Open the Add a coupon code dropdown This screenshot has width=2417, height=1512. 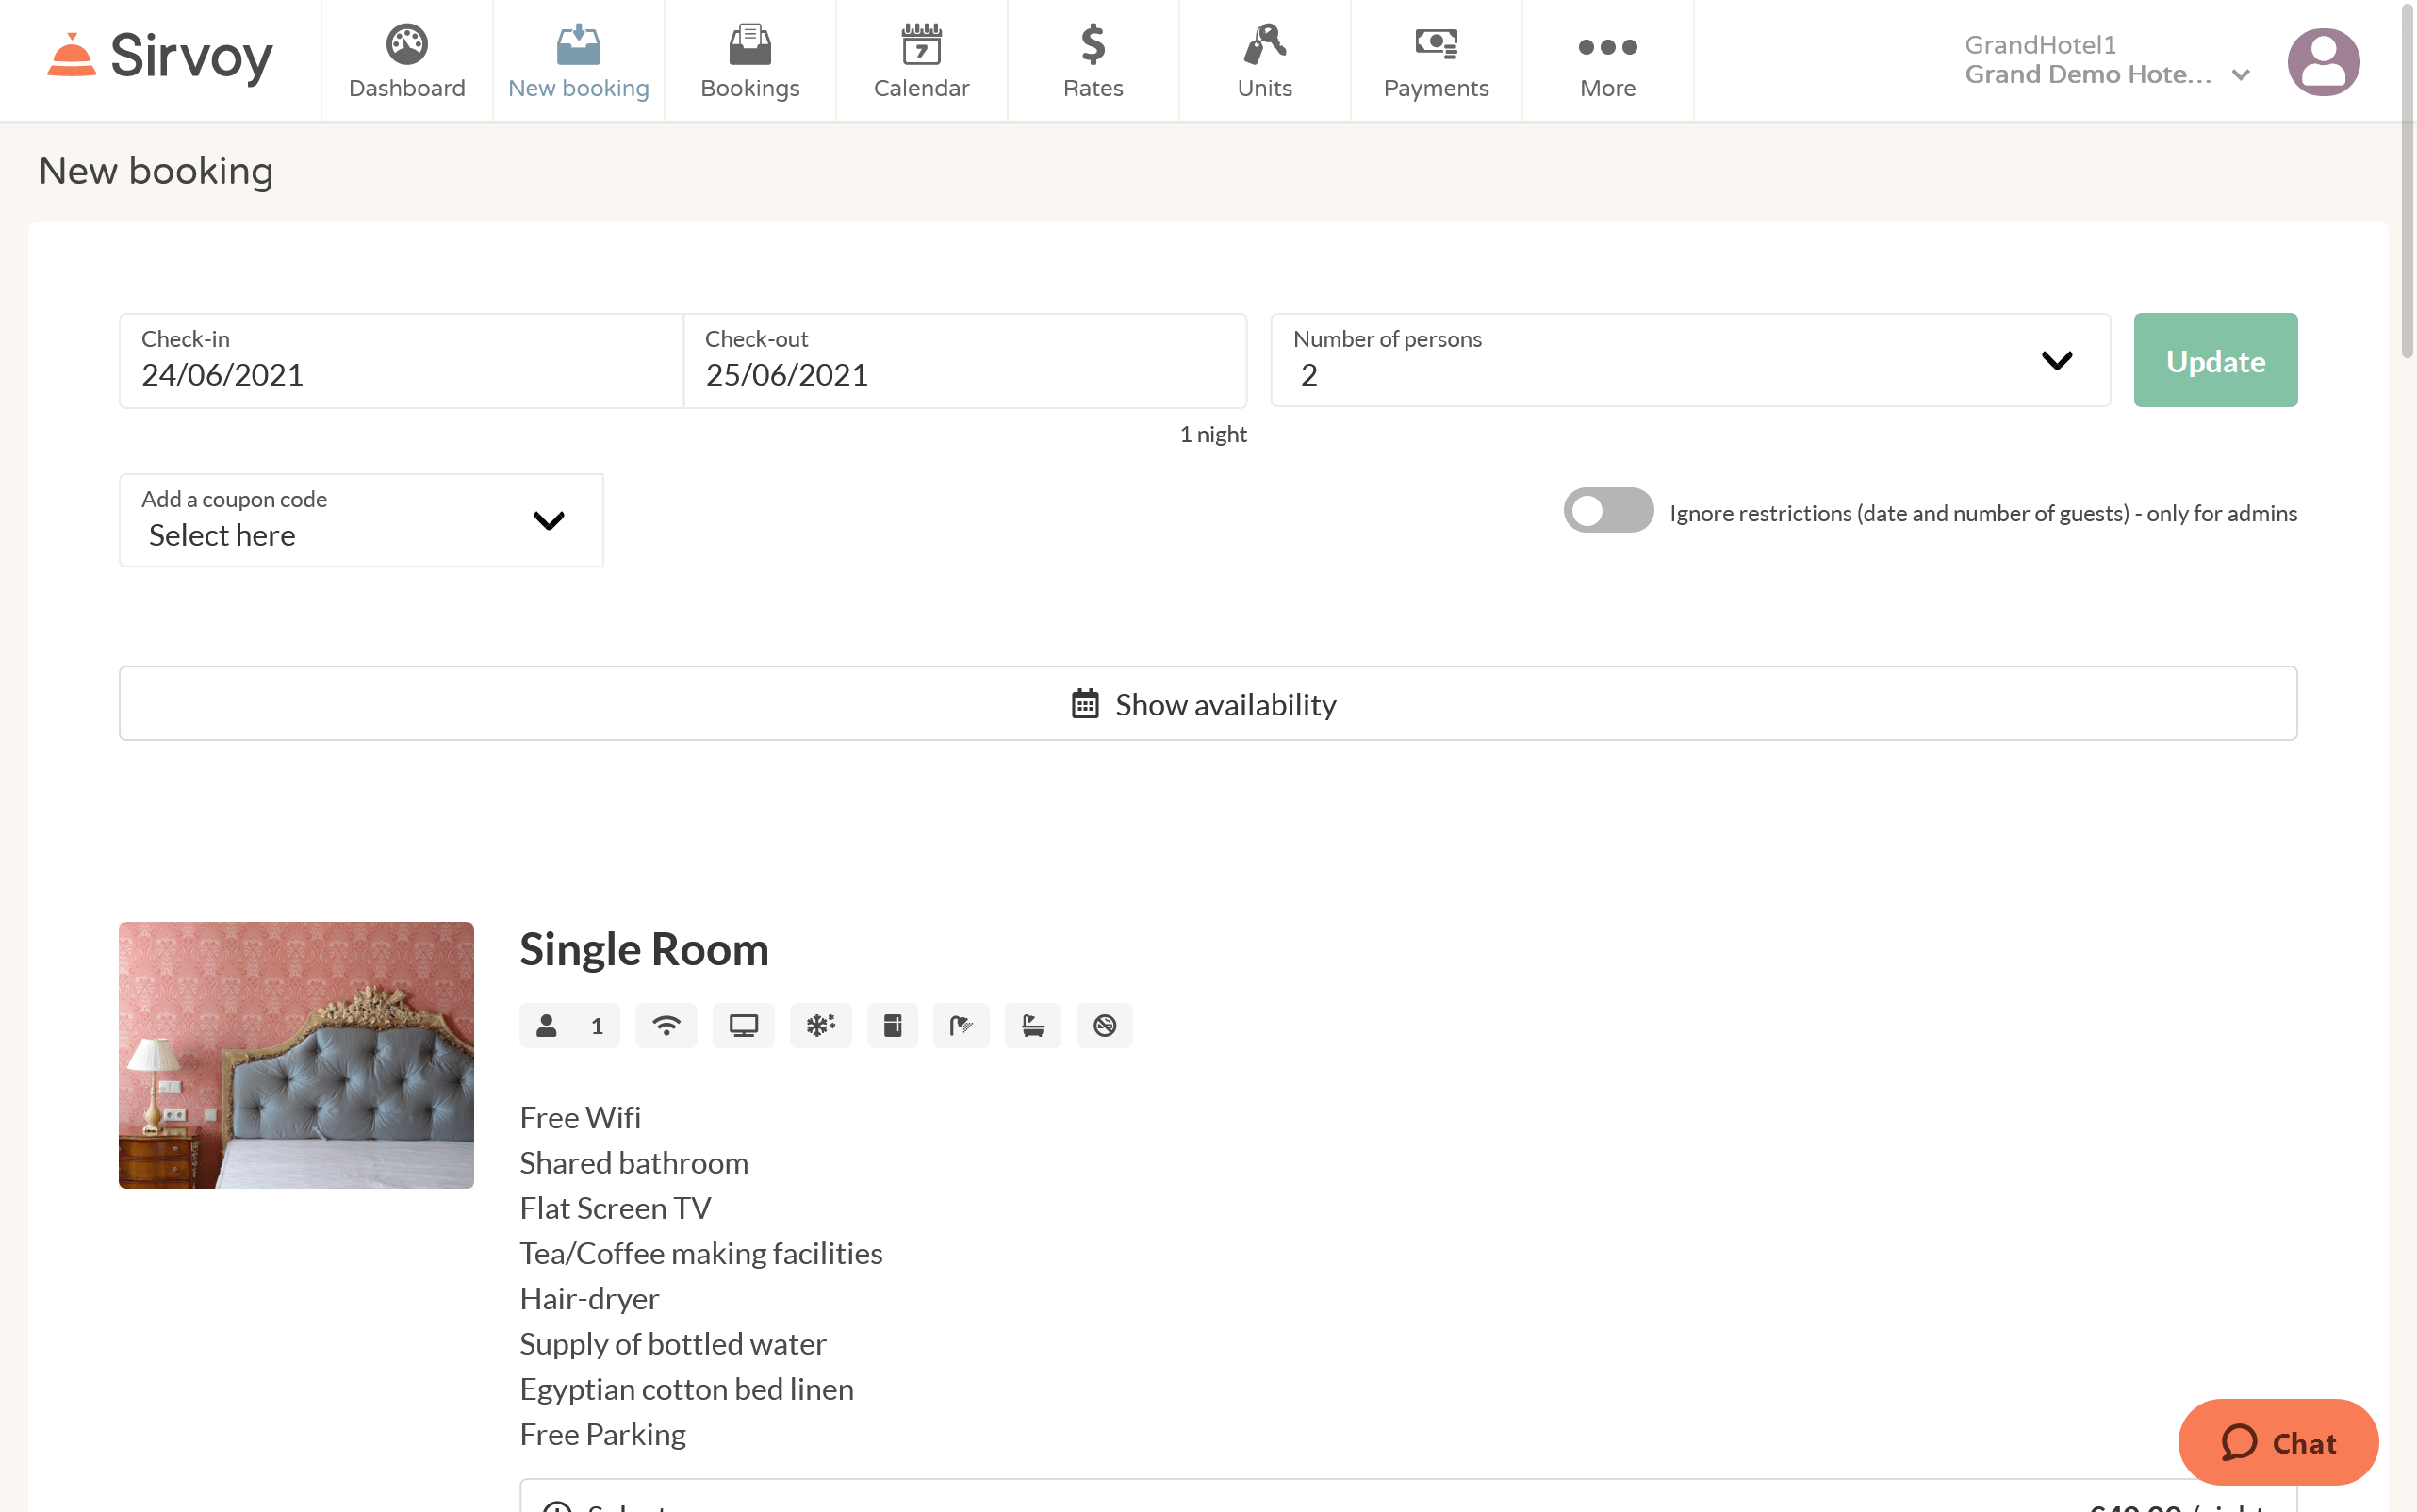pos(361,520)
